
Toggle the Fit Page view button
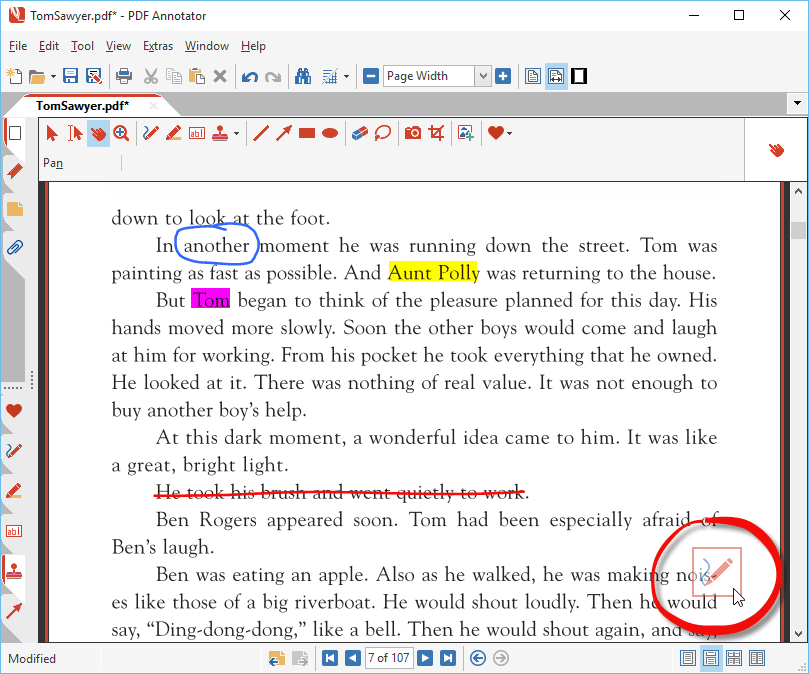(533, 76)
